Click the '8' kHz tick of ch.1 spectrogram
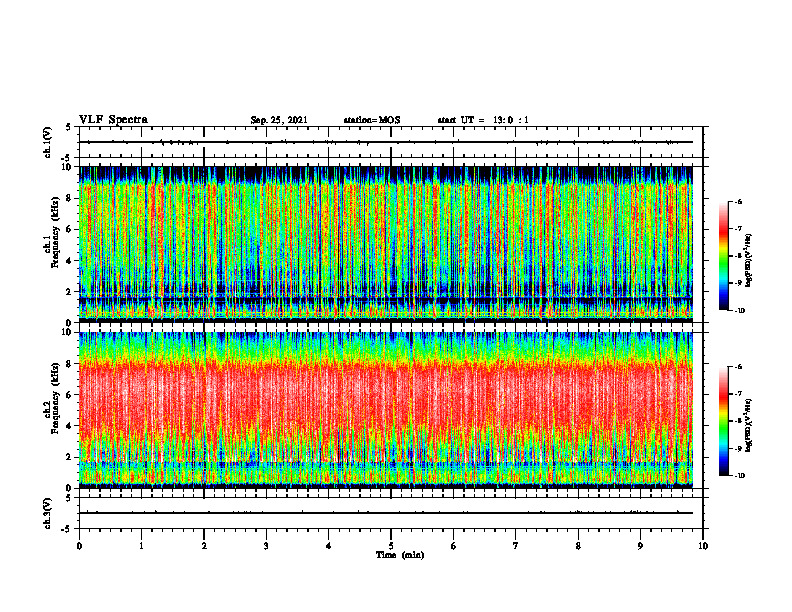This screenshot has width=792, height=612. click(x=70, y=198)
